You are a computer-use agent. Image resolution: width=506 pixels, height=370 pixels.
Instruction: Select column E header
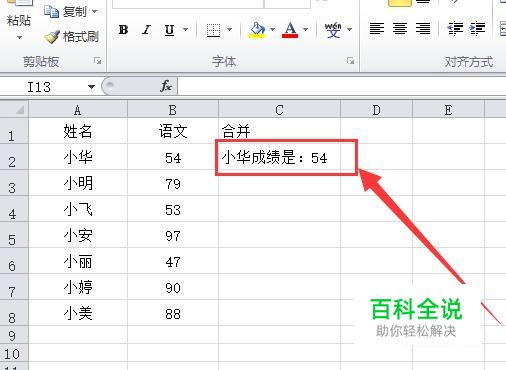448,110
